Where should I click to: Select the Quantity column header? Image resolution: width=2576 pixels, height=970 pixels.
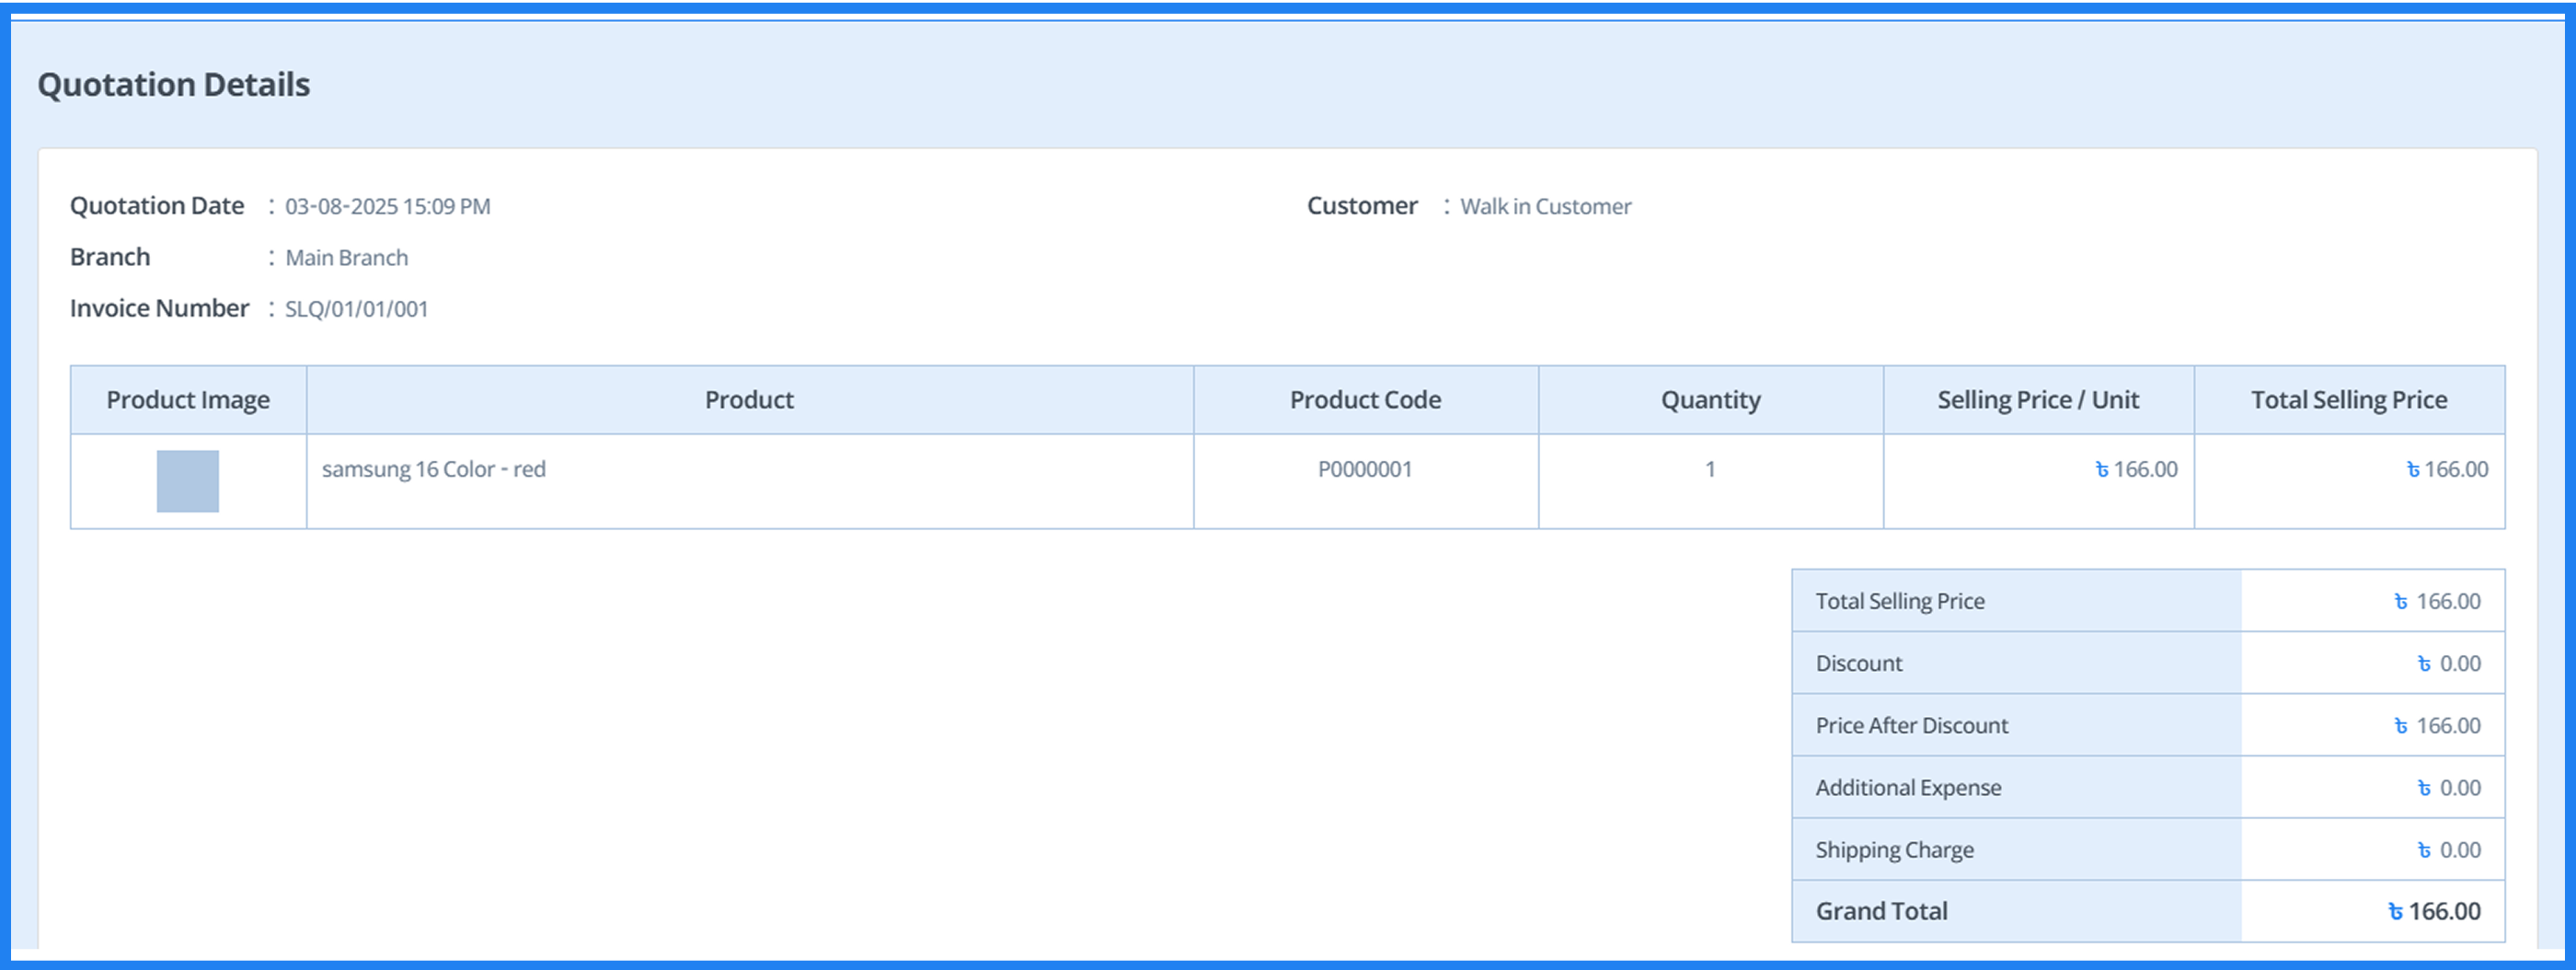click(1709, 399)
